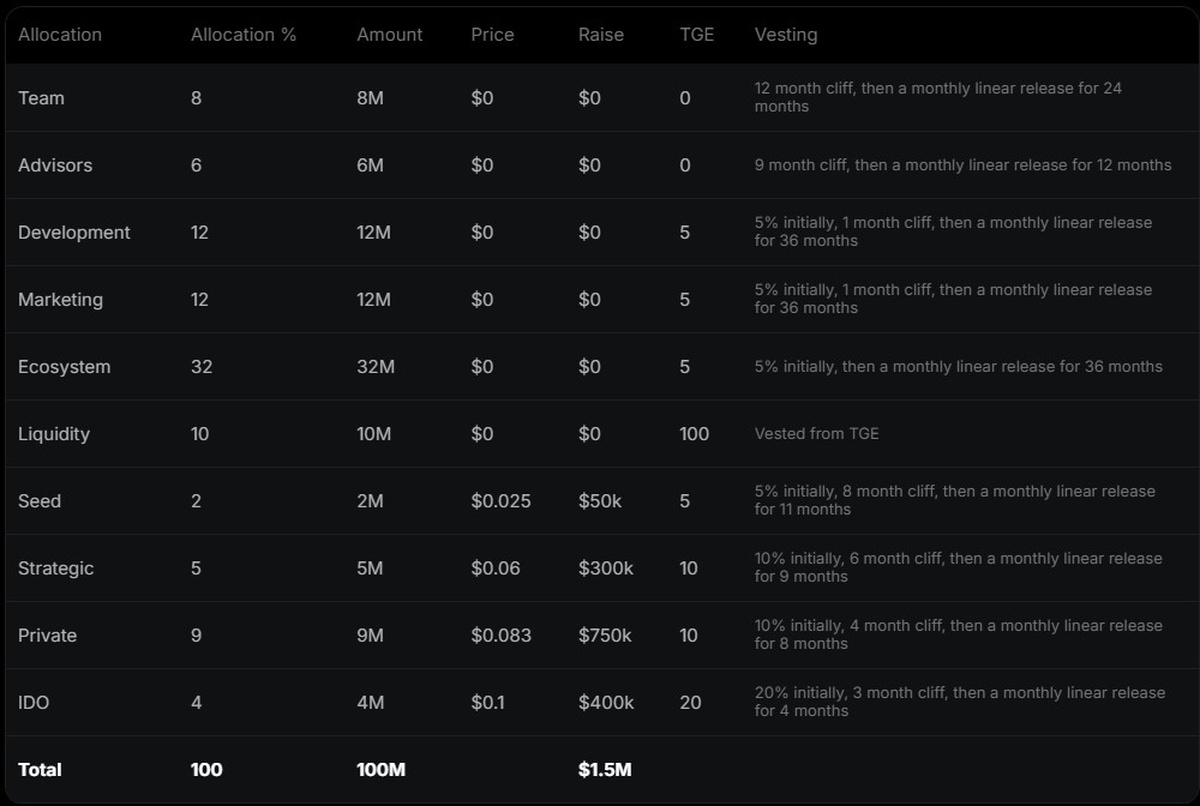This screenshot has height=806, width=1200.
Task: Select the Amount column header
Action: coord(389,35)
